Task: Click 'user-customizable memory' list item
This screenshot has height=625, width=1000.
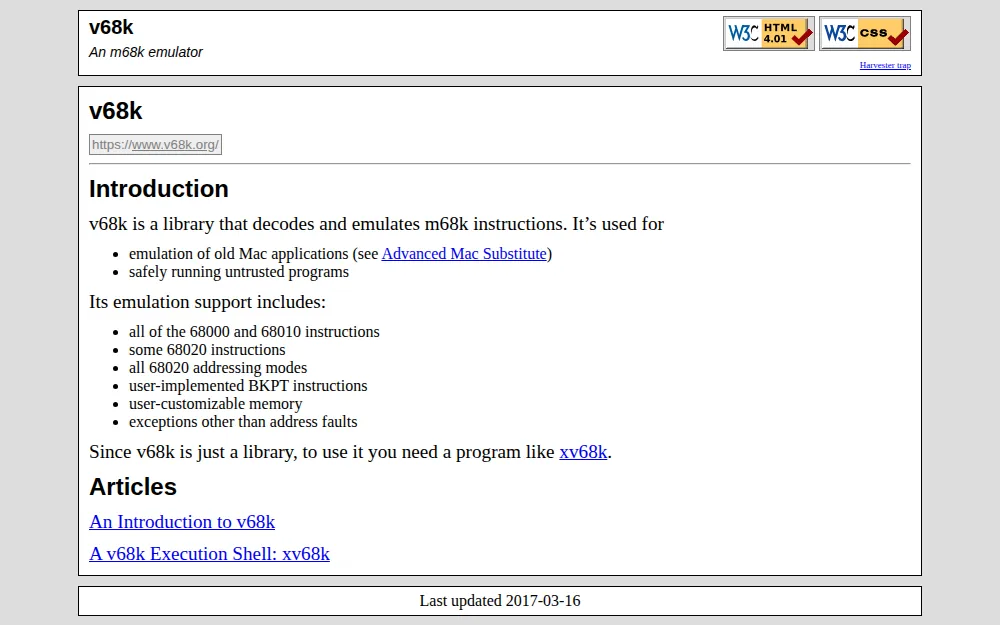Action: tap(216, 404)
